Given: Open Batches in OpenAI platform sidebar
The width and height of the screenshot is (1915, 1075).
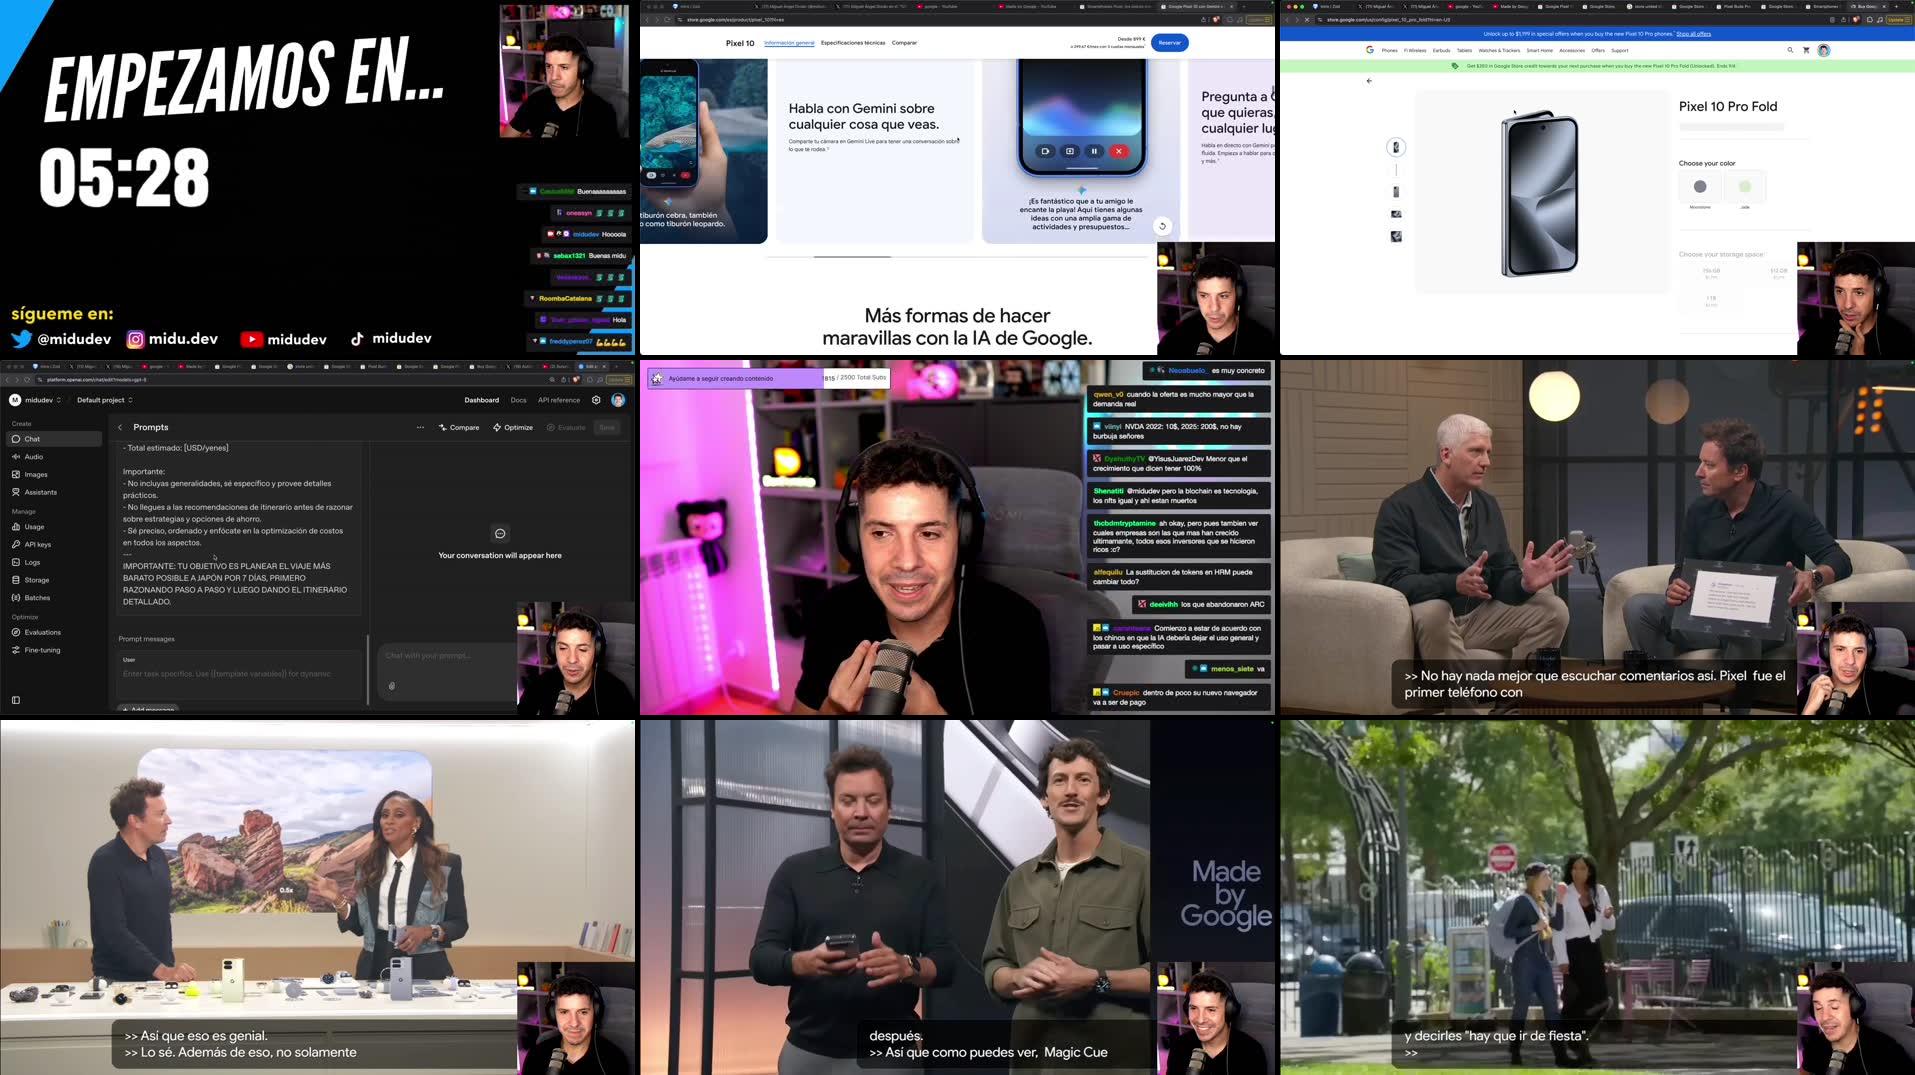Looking at the screenshot, I should click(55, 598).
